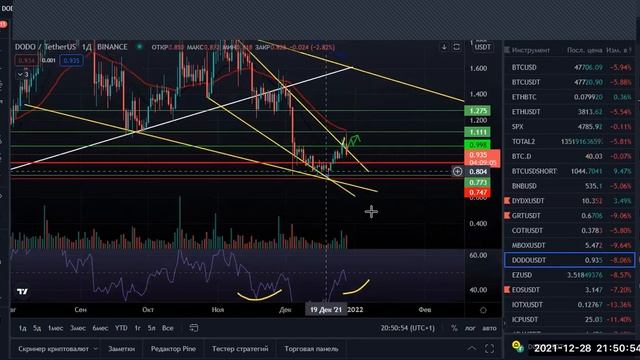
Task: Select the 1мес time range
Action: pos(55,328)
